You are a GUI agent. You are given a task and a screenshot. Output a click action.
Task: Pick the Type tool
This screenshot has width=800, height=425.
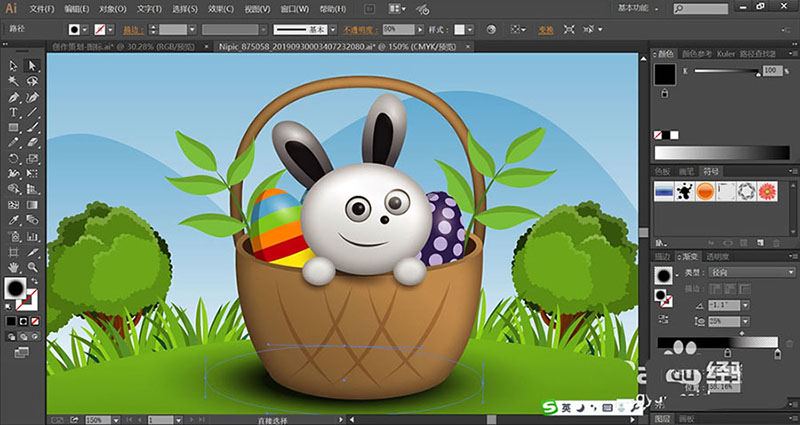point(13,113)
